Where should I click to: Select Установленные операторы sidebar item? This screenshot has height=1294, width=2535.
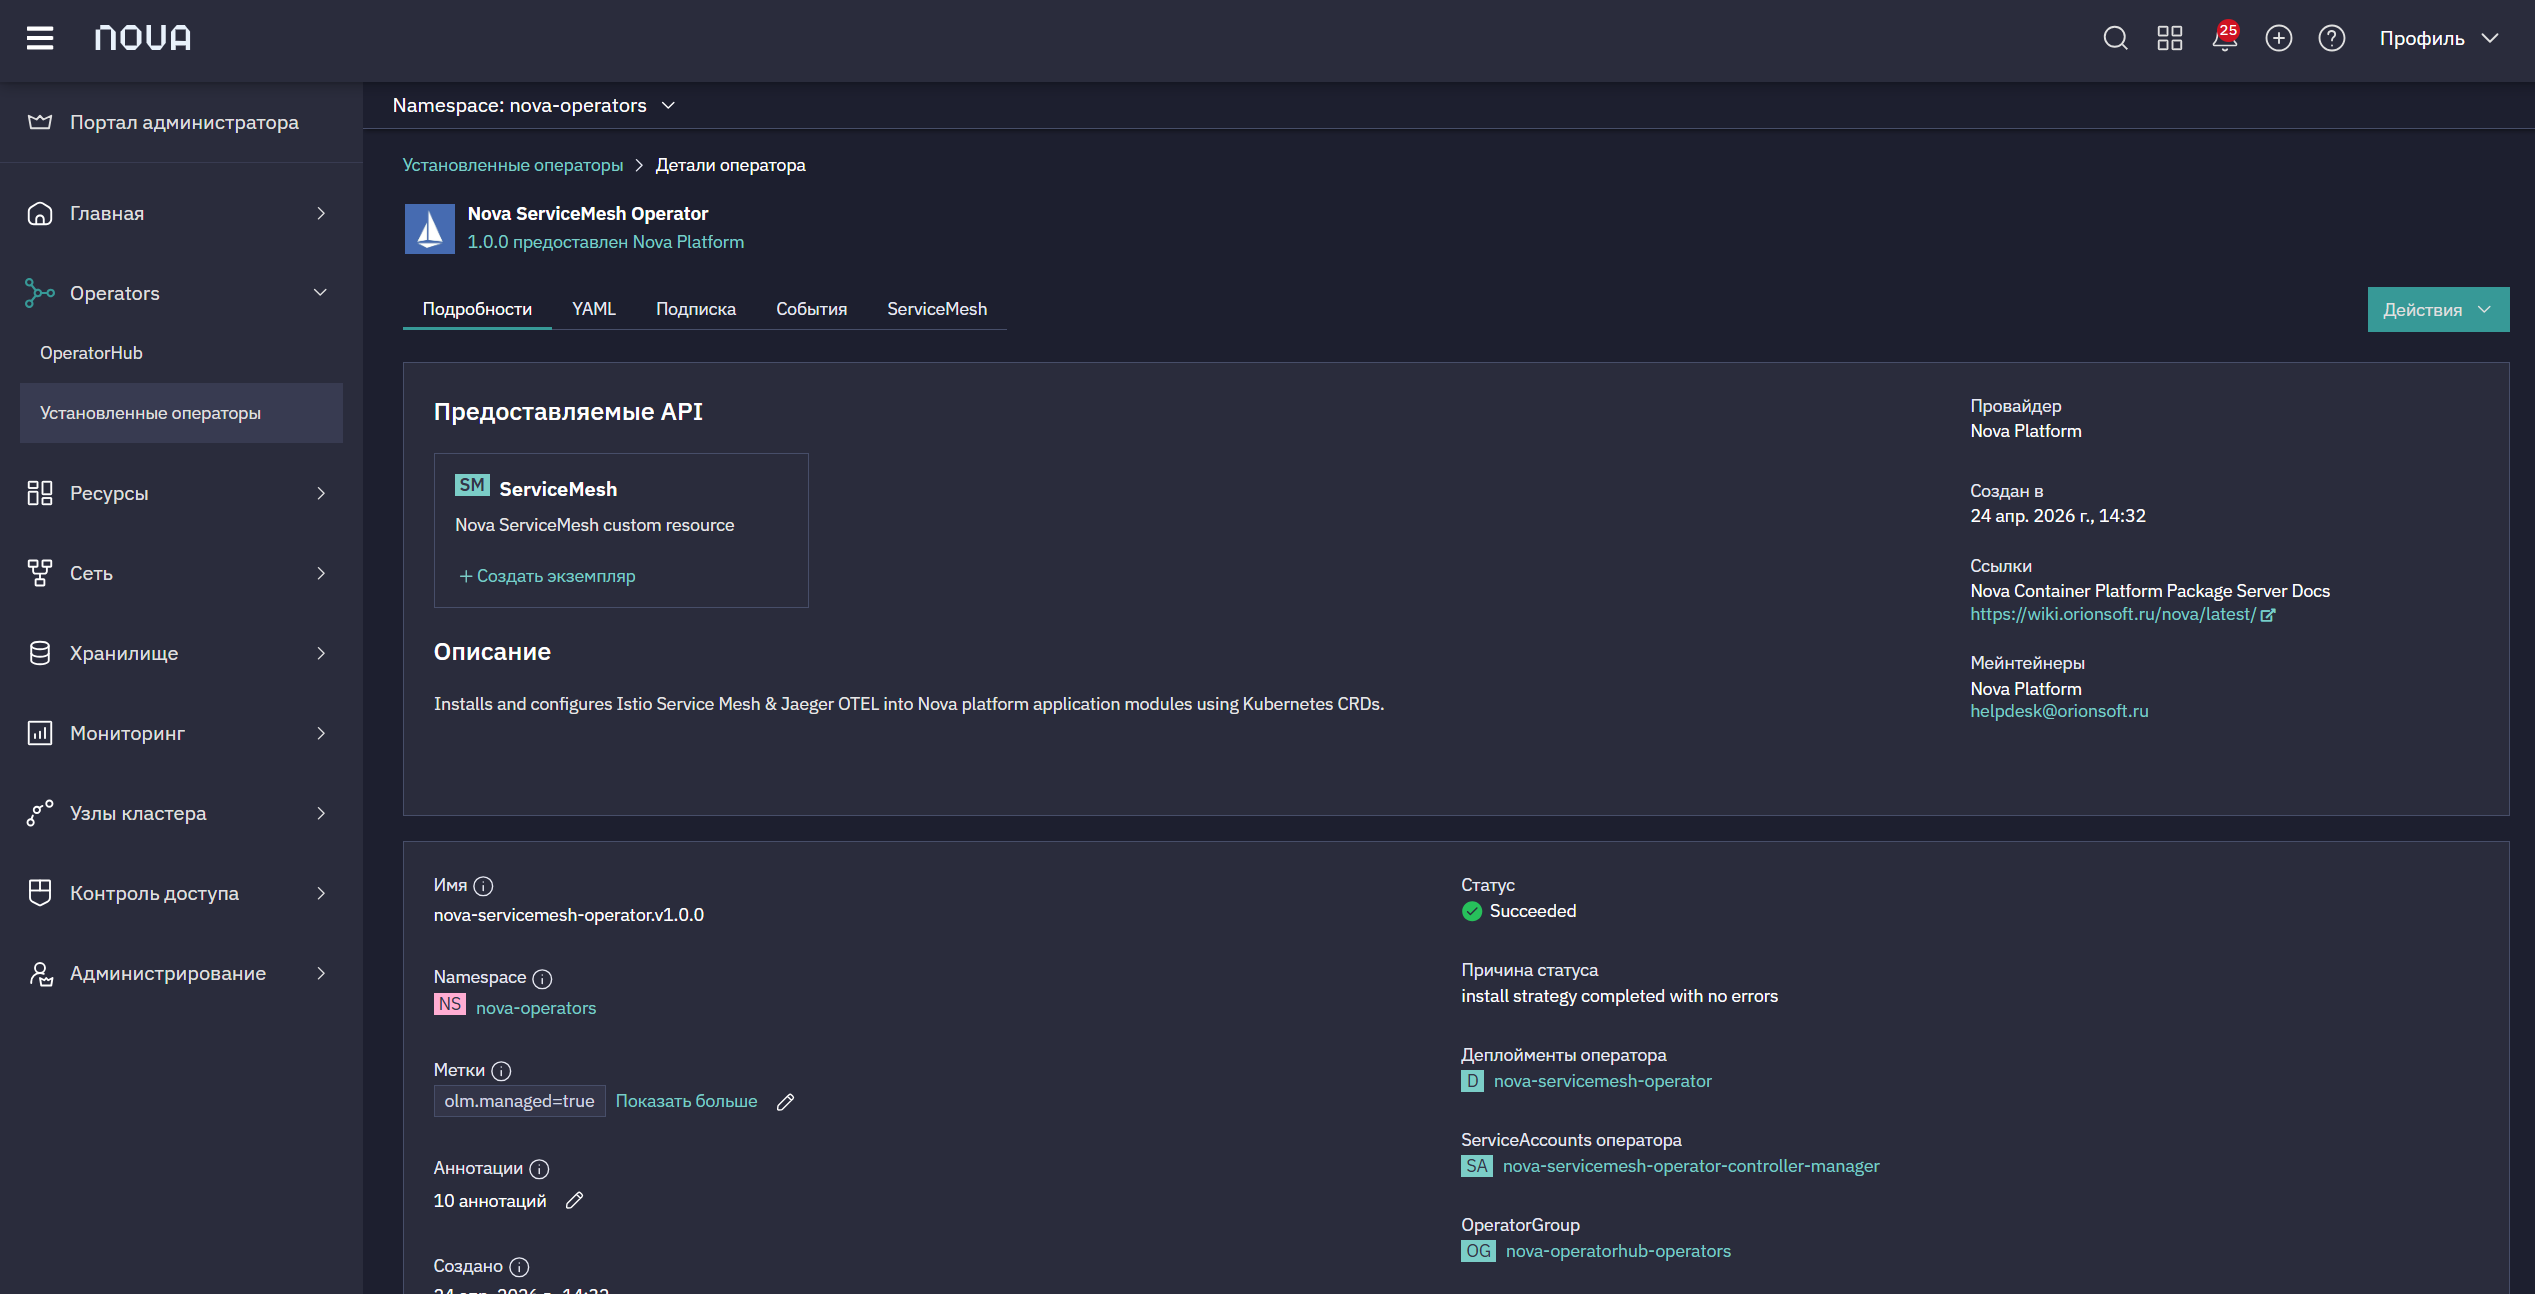pyautogui.click(x=181, y=413)
